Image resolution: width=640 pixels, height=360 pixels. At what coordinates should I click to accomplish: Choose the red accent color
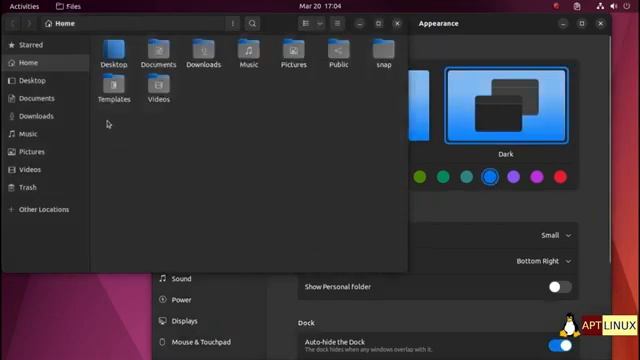[560, 177]
